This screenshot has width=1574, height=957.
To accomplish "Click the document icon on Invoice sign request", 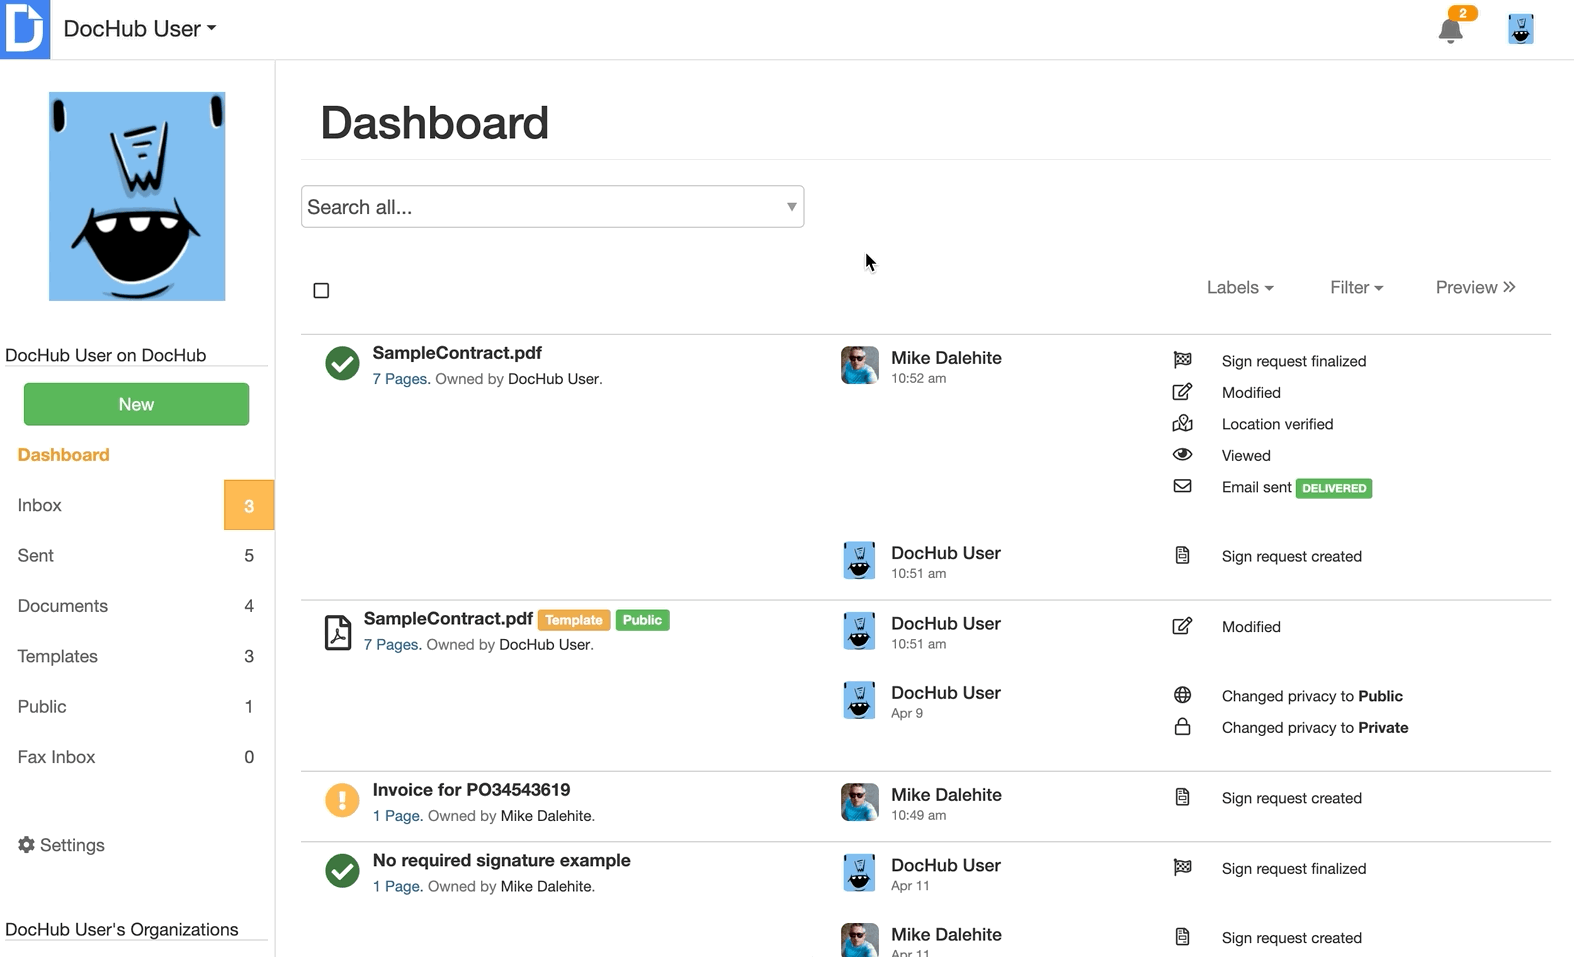I will pos(1182,797).
